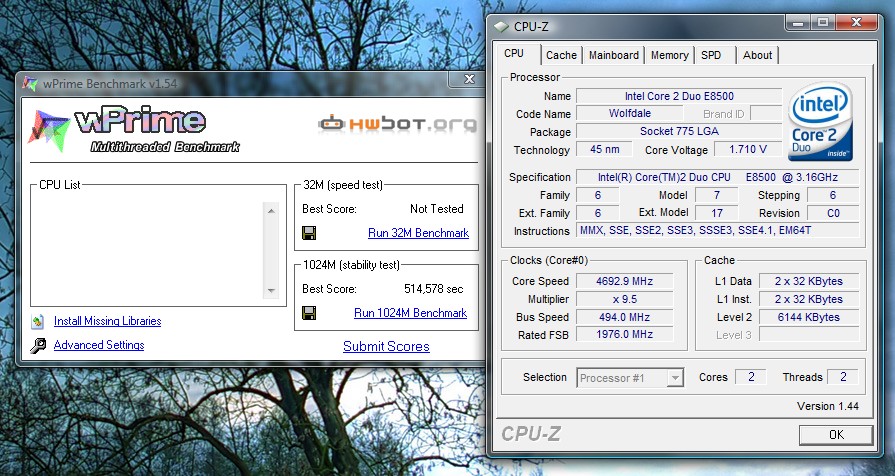Click L1 Inst. value 2 x 32 KBytes
The height and width of the screenshot is (476, 895).
click(x=809, y=299)
